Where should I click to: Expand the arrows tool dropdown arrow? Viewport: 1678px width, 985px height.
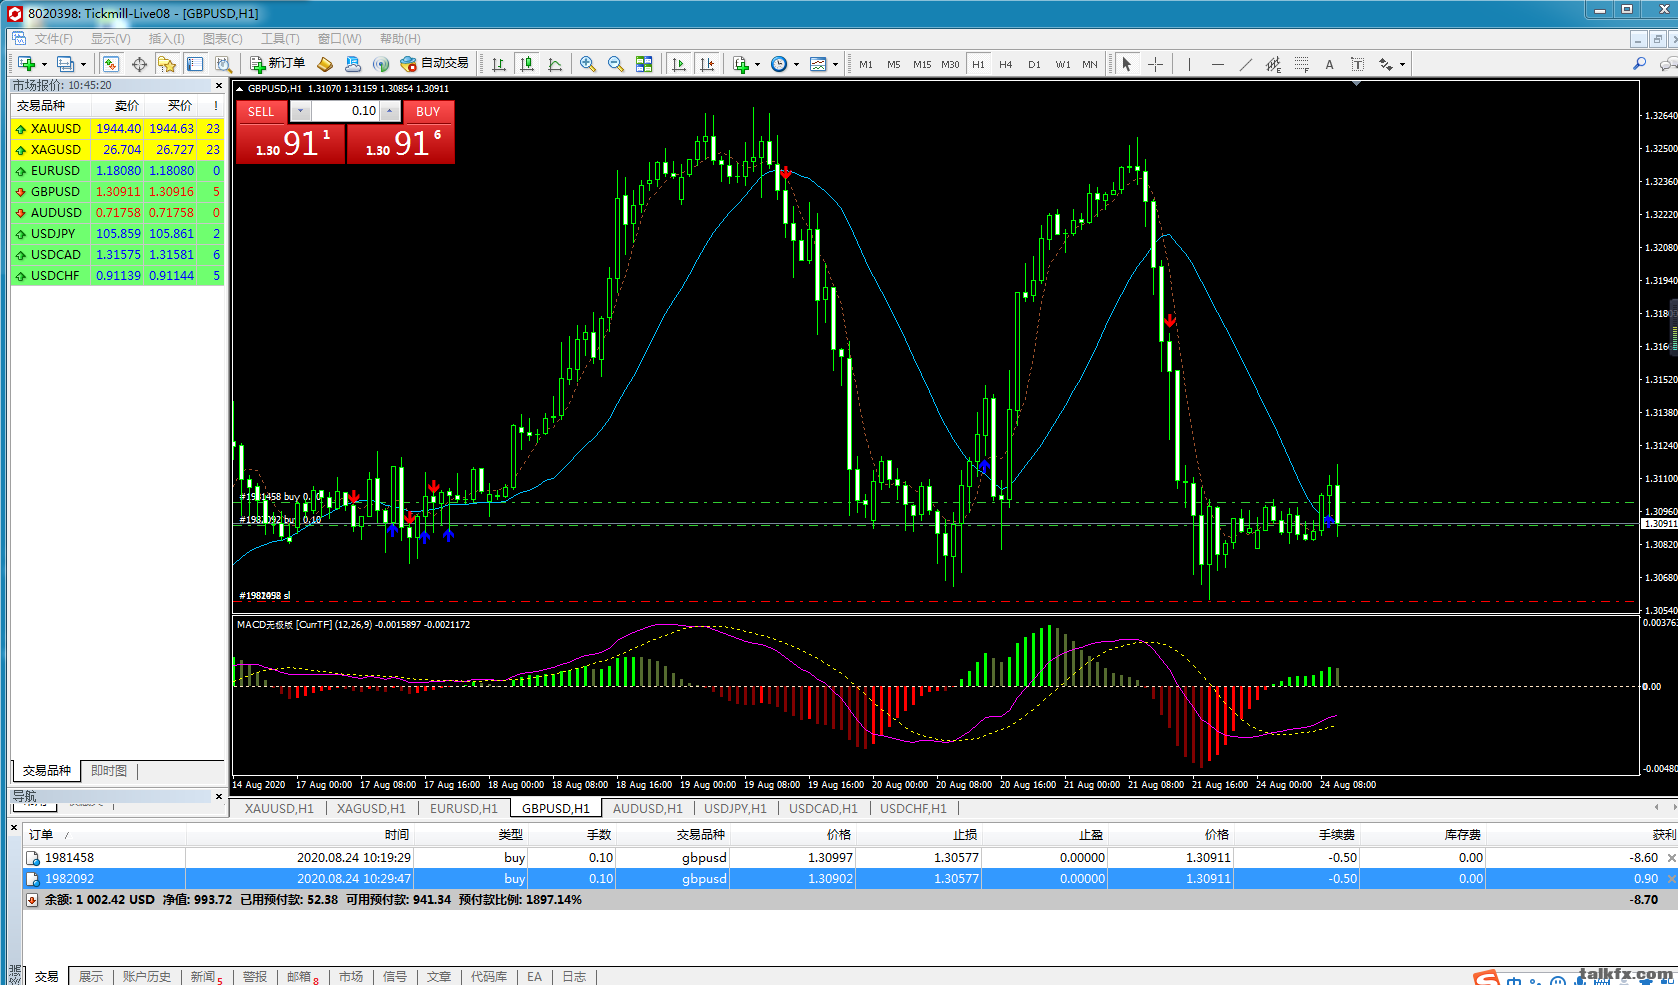[1402, 64]
